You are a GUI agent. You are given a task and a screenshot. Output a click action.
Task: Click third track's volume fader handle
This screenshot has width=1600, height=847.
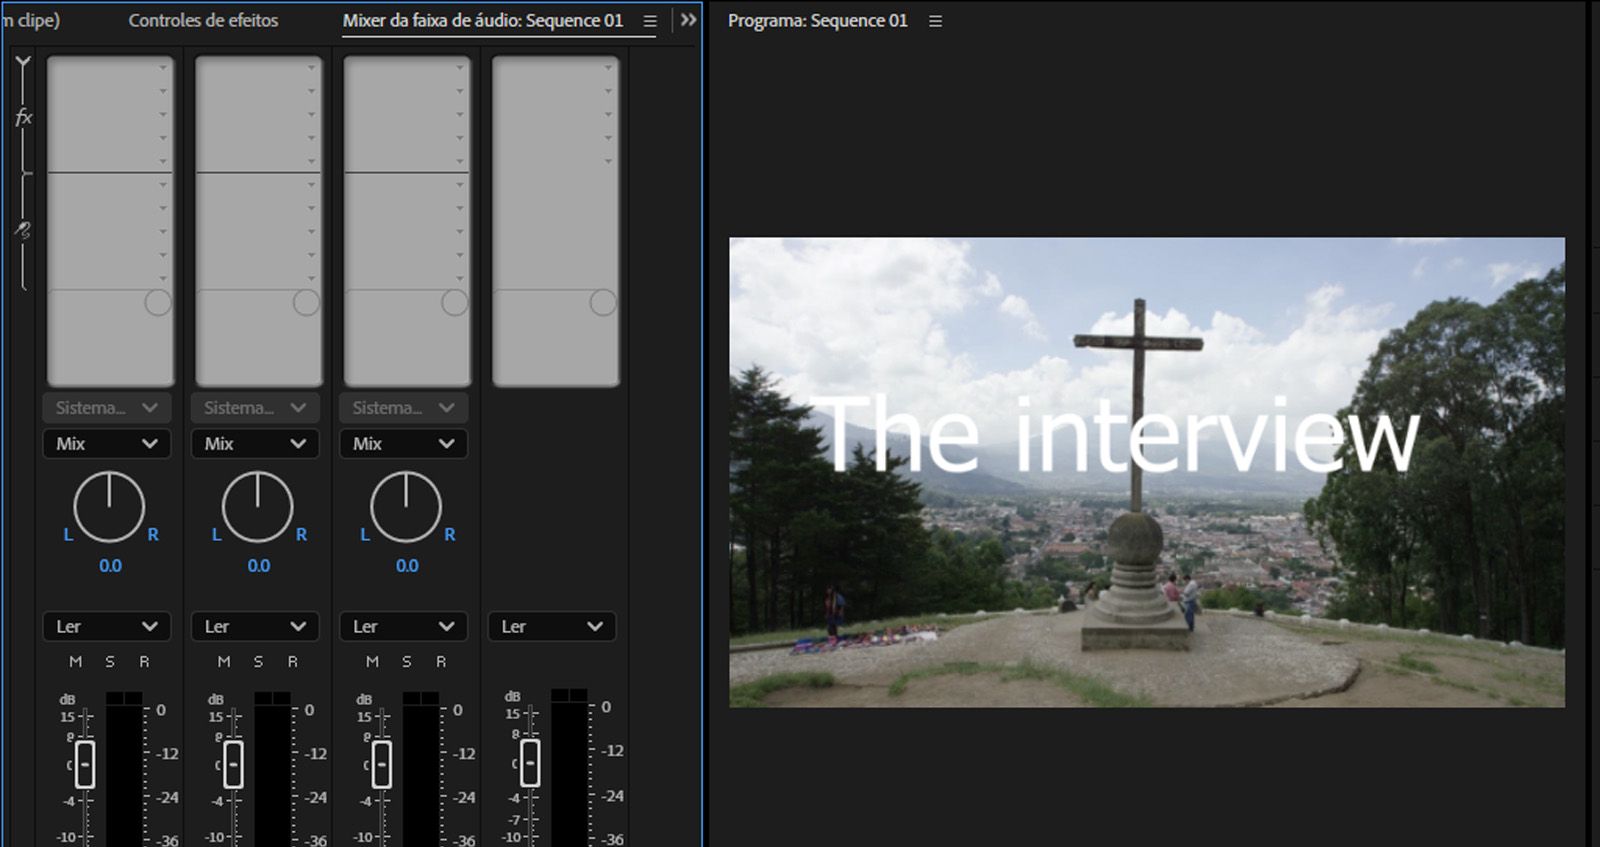click(381, 765)
